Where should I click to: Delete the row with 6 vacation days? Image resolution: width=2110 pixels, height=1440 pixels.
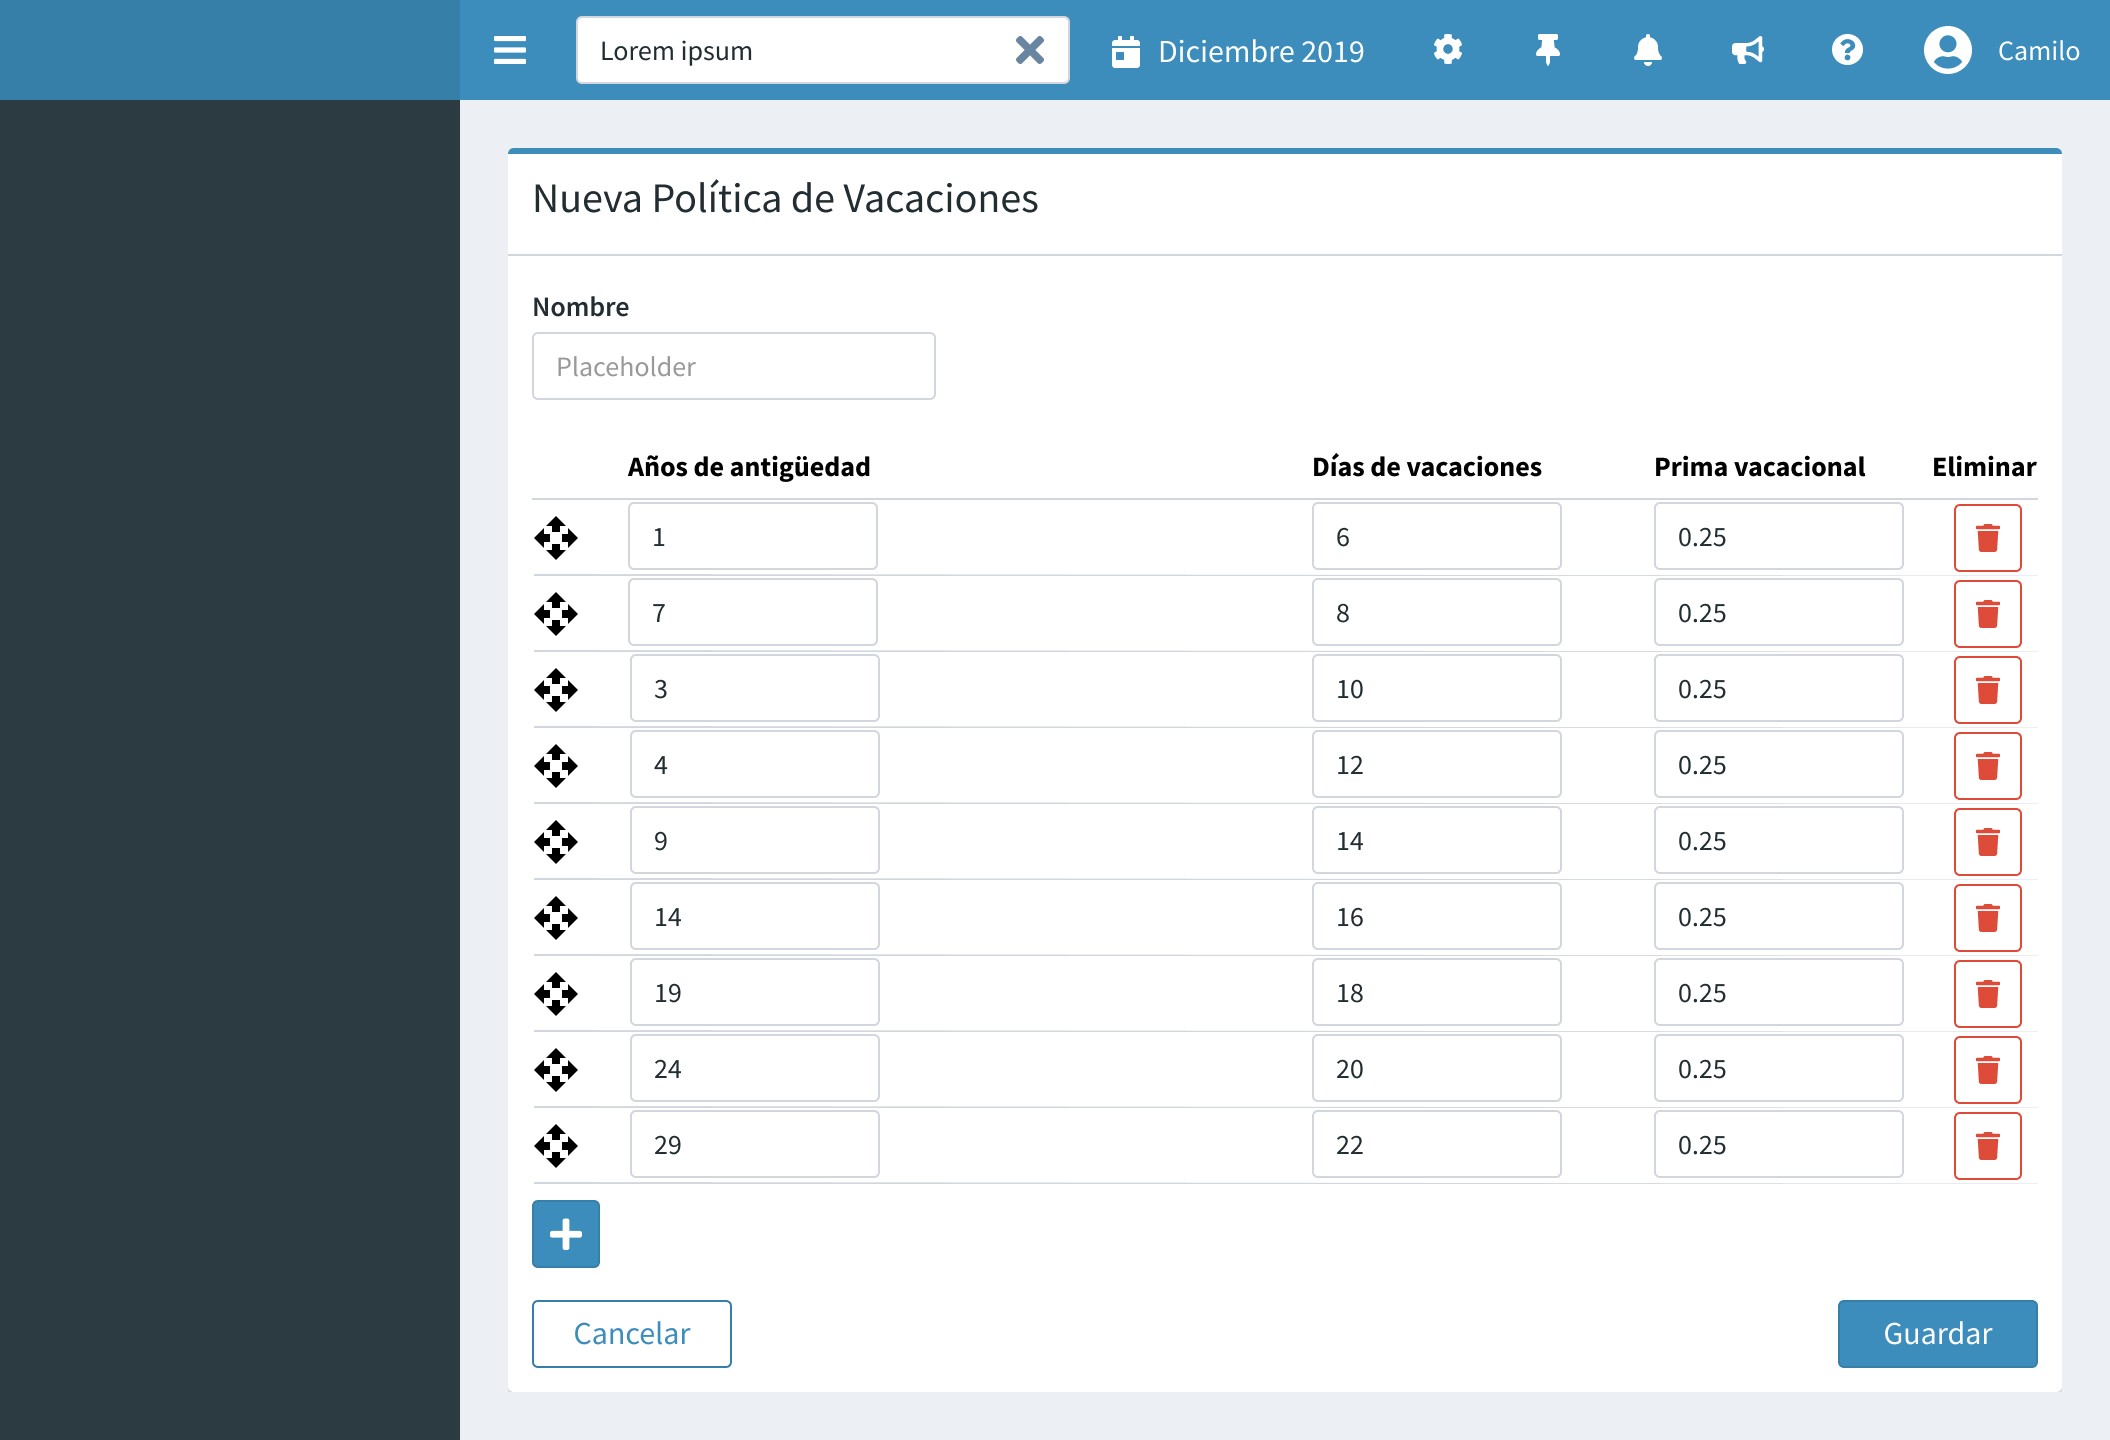point(1987,538)
